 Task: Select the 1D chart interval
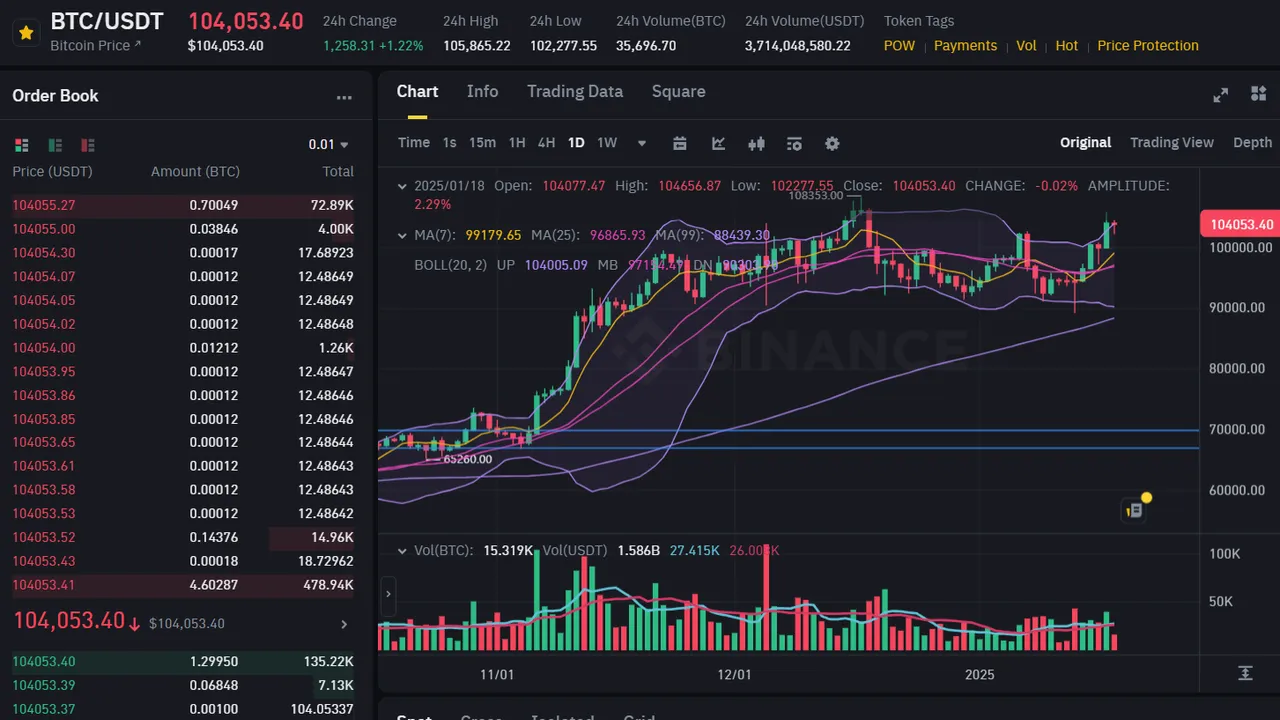576,142
